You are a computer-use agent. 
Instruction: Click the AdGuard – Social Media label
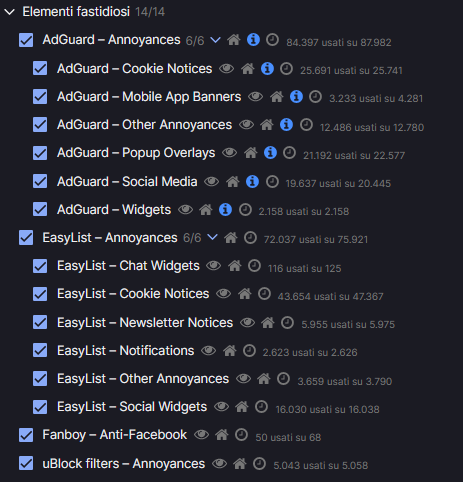[127, 182]
